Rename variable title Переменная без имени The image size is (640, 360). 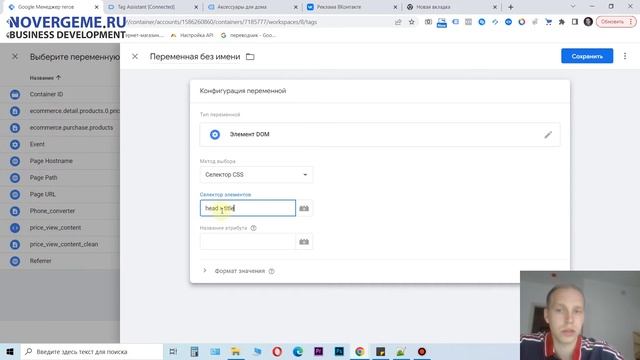coord(195,57)
